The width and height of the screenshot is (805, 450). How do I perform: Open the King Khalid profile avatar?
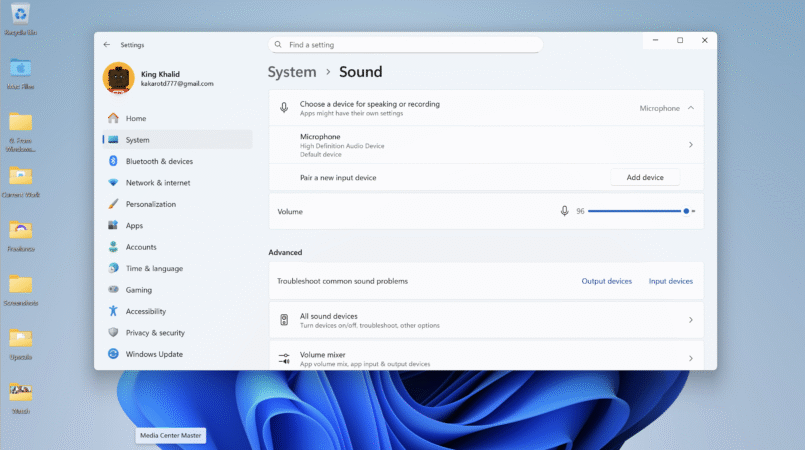119,78
